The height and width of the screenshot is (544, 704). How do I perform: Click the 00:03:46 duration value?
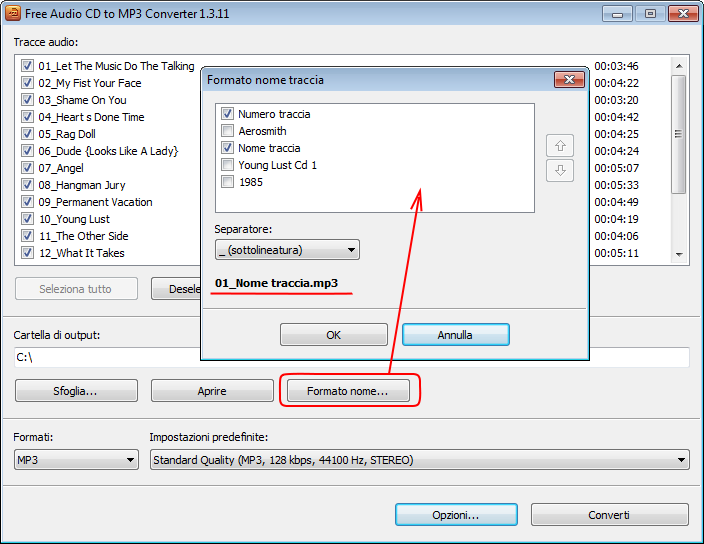pyautogui.click(x=616, y=66)
